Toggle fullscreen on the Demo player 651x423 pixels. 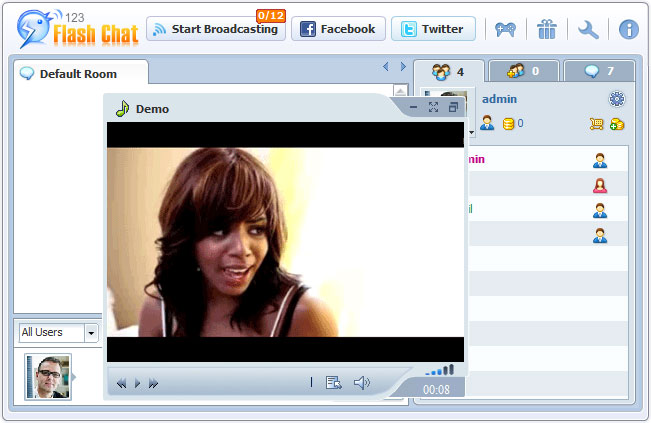click(433, 107)
